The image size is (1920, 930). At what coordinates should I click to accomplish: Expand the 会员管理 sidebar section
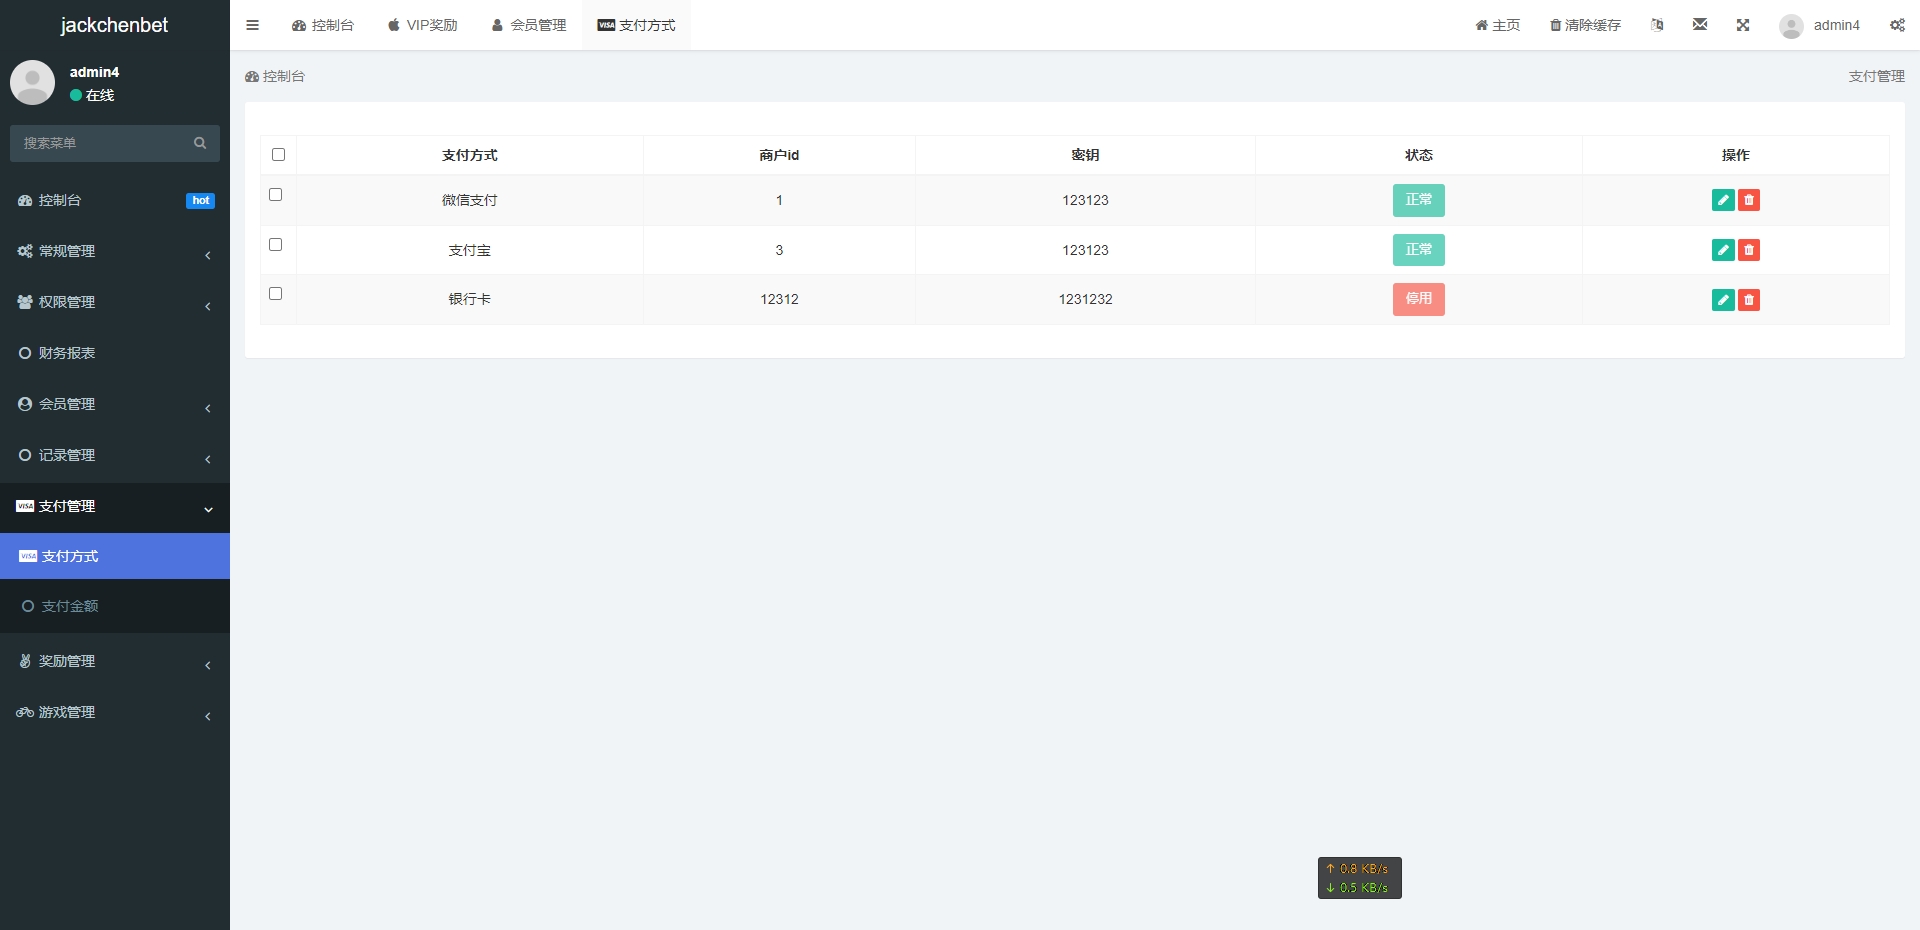pos(114,404)
